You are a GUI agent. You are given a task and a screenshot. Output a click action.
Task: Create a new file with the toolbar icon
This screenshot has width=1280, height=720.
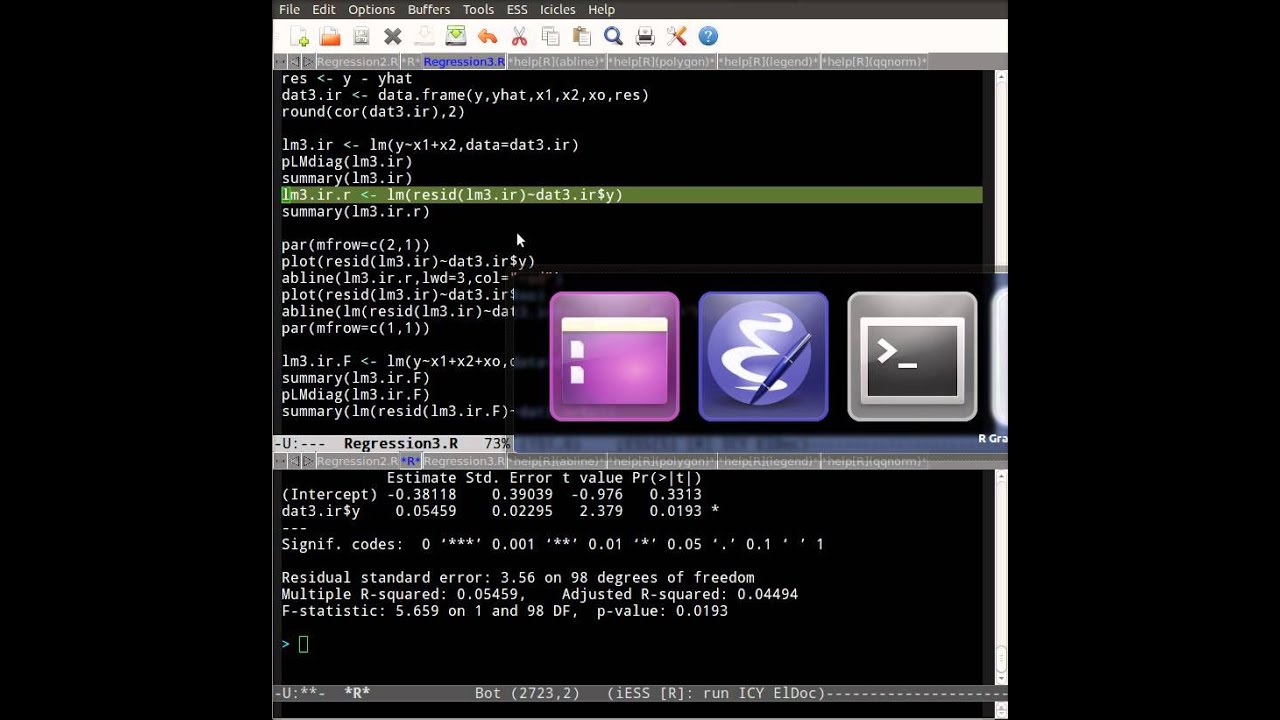[299, 37]
